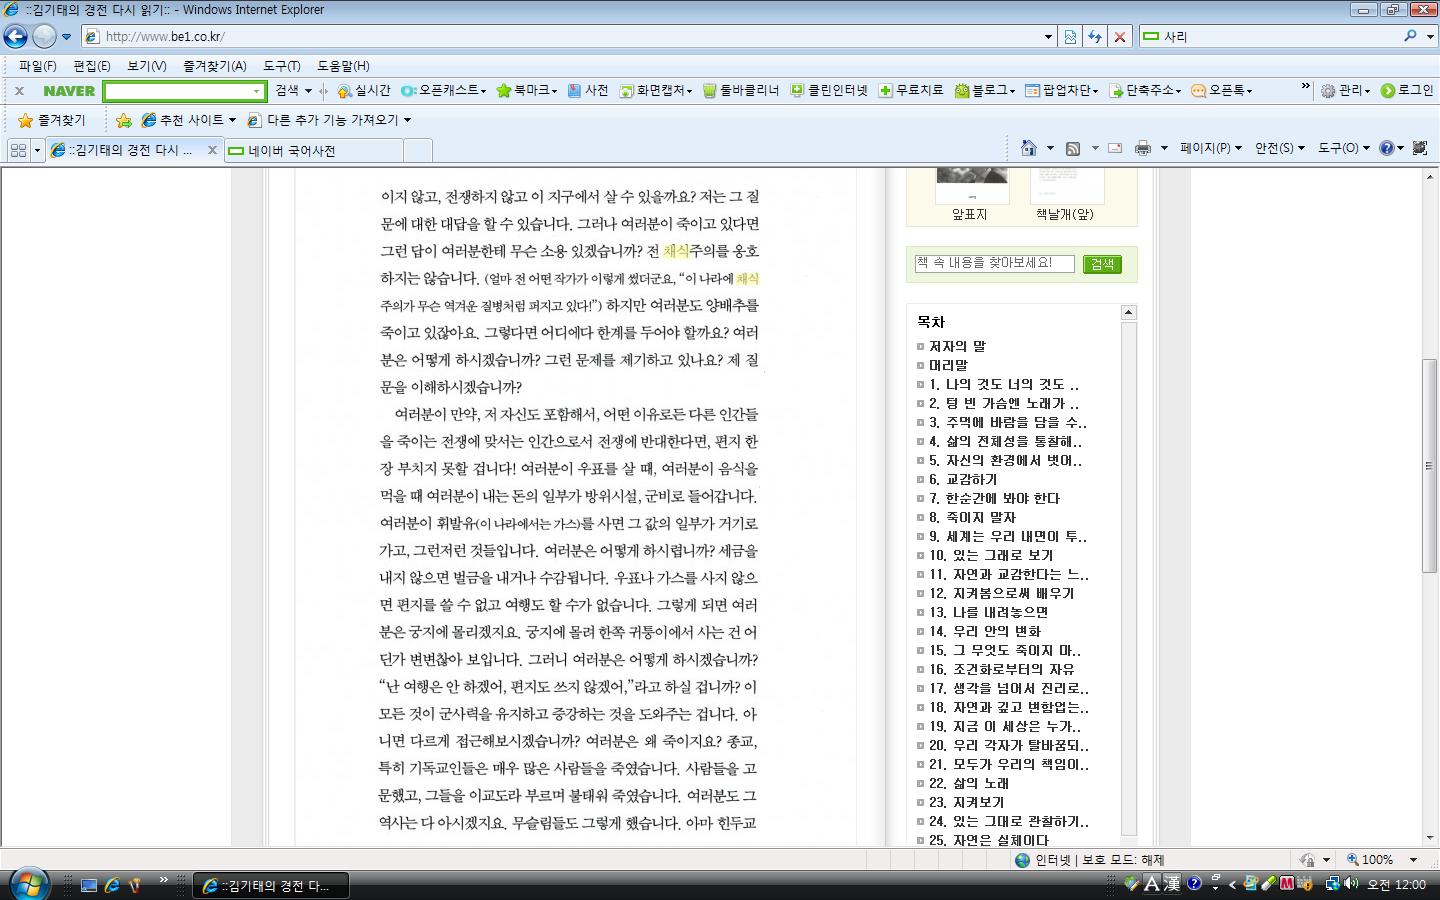
Task: Expand the 안전(S) dropdown
Action: (1279, 148)
